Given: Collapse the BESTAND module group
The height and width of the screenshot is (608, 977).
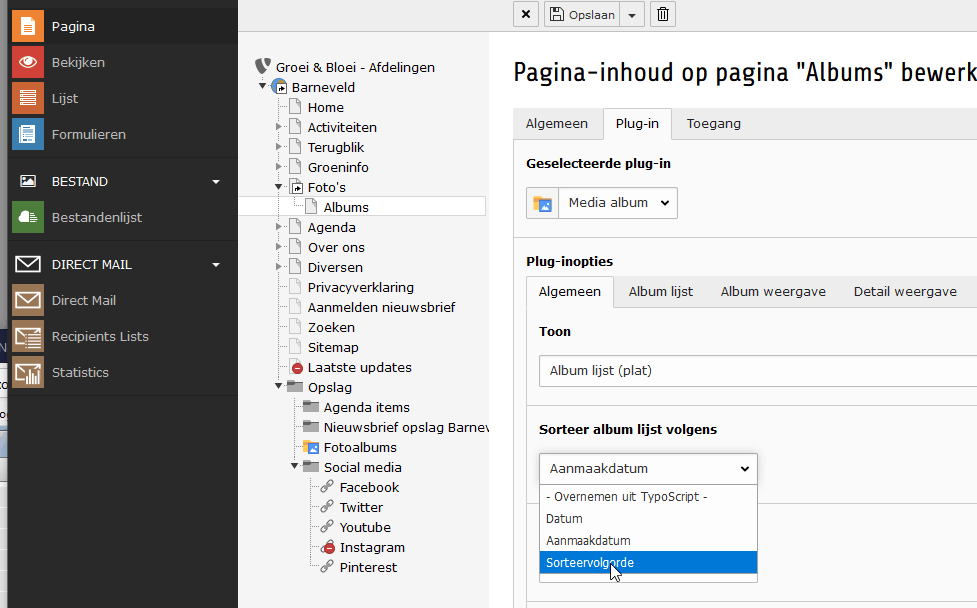Looking at the screenshot, I should (x=215, y=182).
